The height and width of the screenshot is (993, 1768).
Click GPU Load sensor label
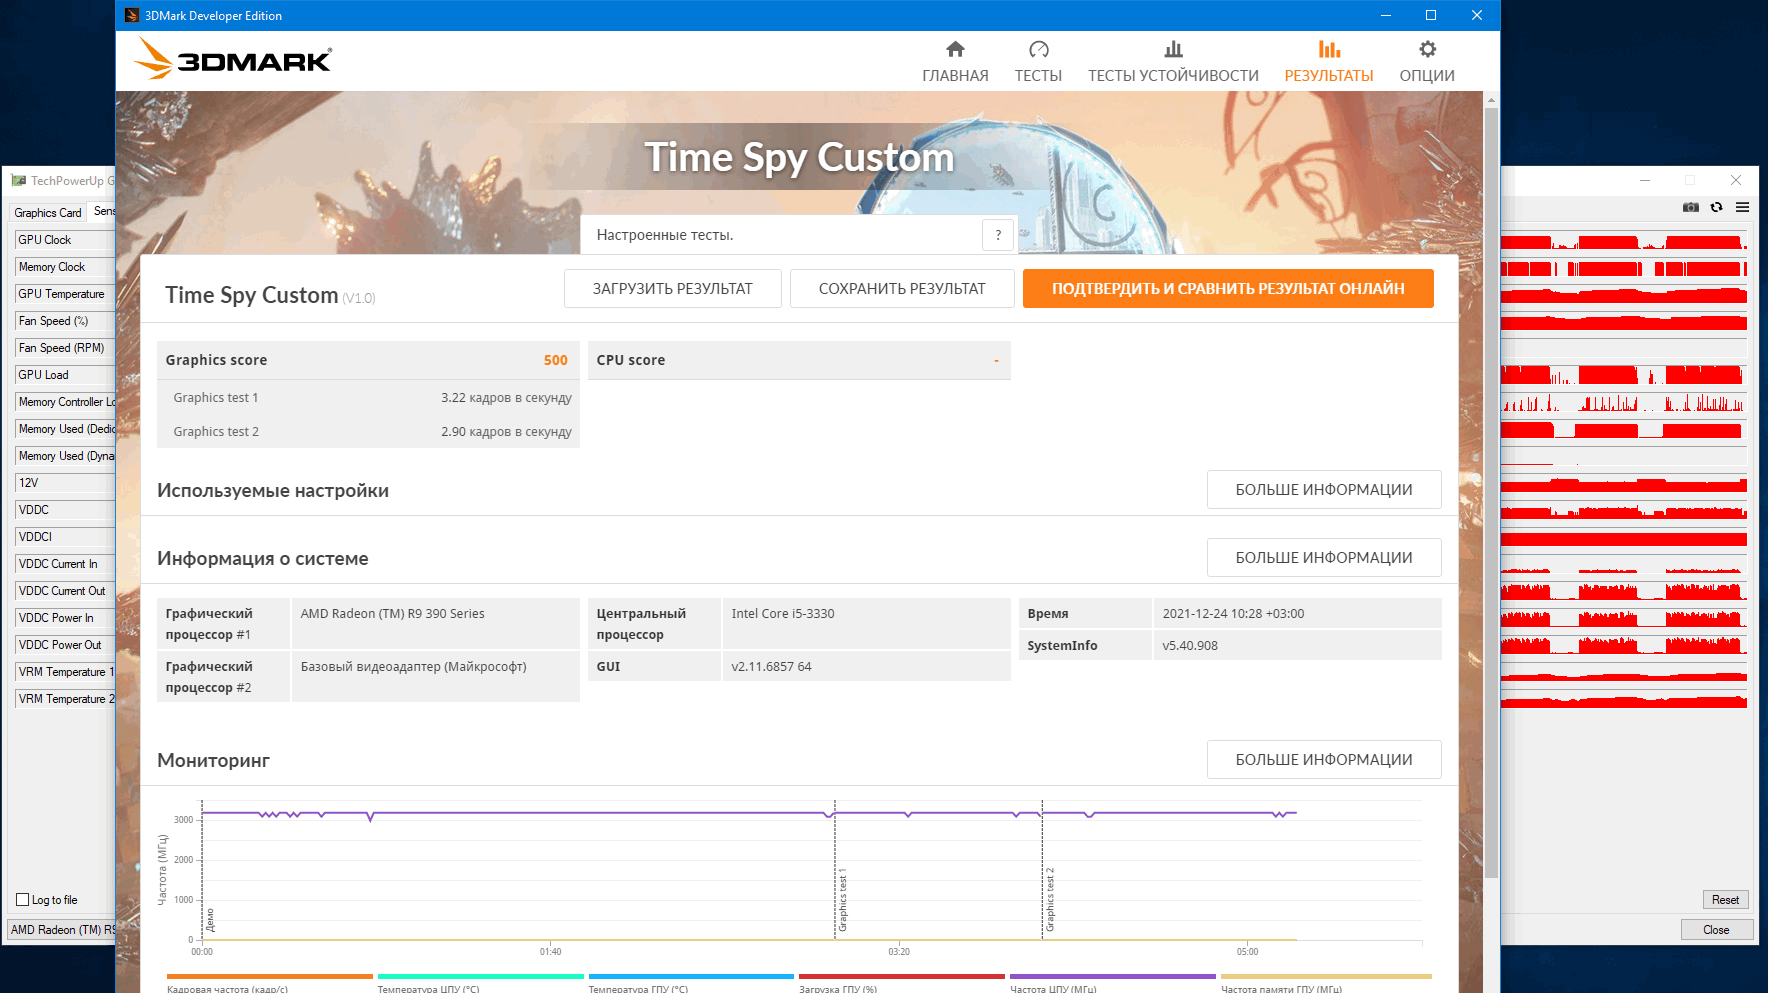click(65, 375)
